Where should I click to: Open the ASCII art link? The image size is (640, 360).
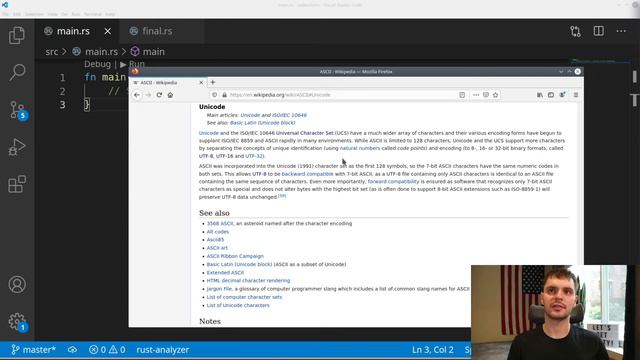tap(217, 248)
